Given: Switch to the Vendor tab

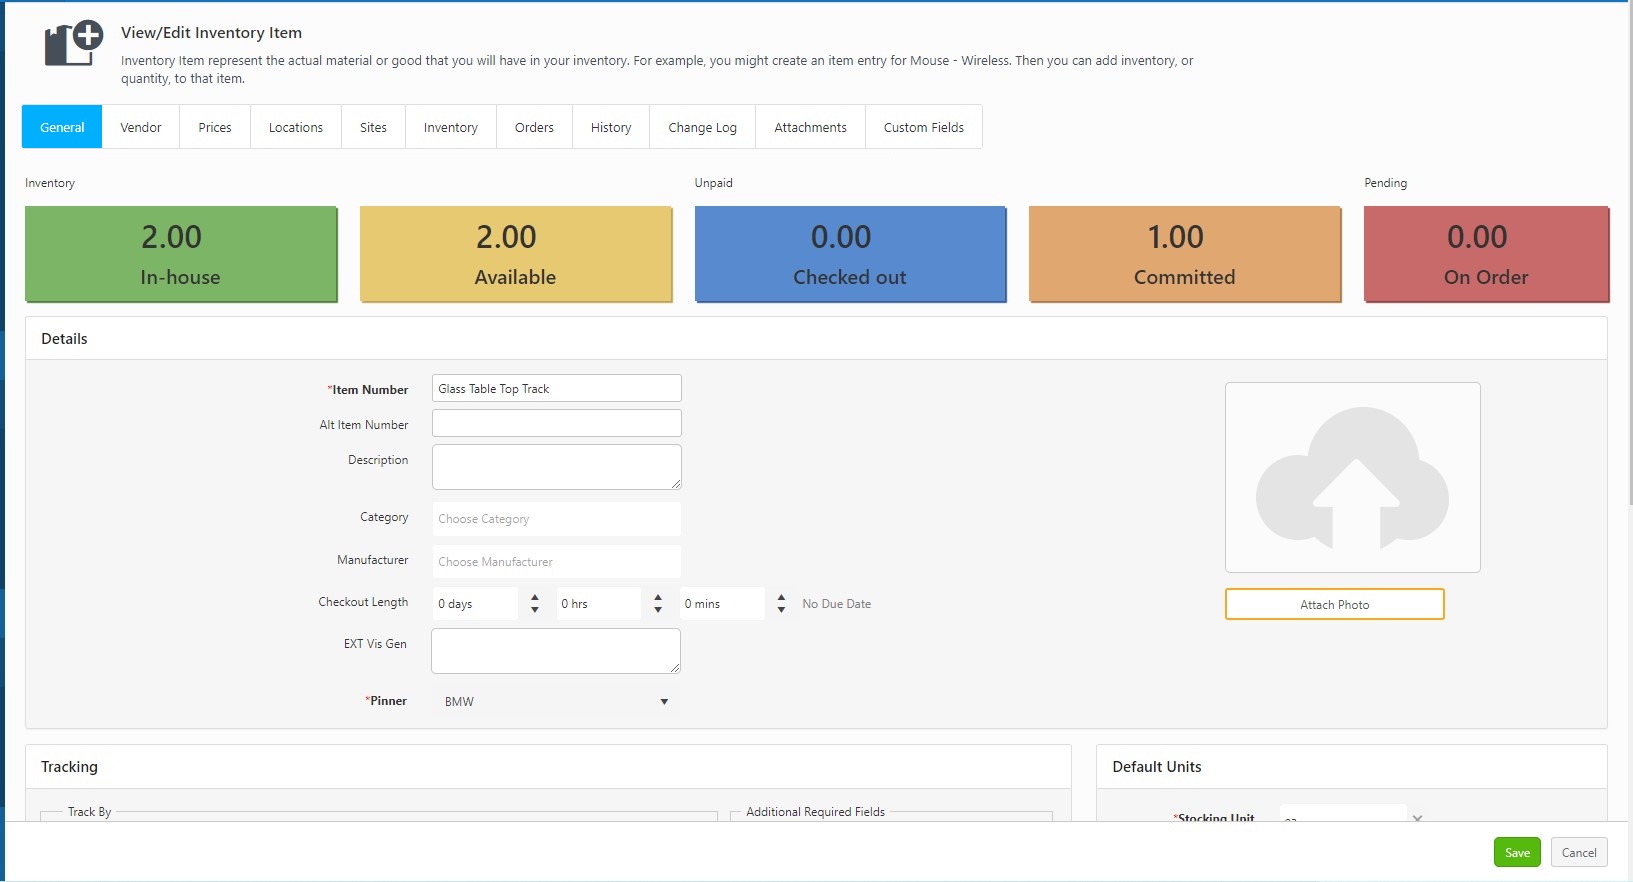Looking at the screenshot, I should pos(141,127).
